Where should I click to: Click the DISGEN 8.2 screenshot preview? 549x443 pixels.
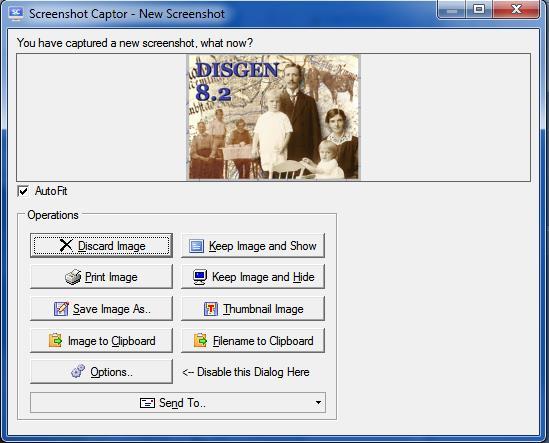(273, 117)
